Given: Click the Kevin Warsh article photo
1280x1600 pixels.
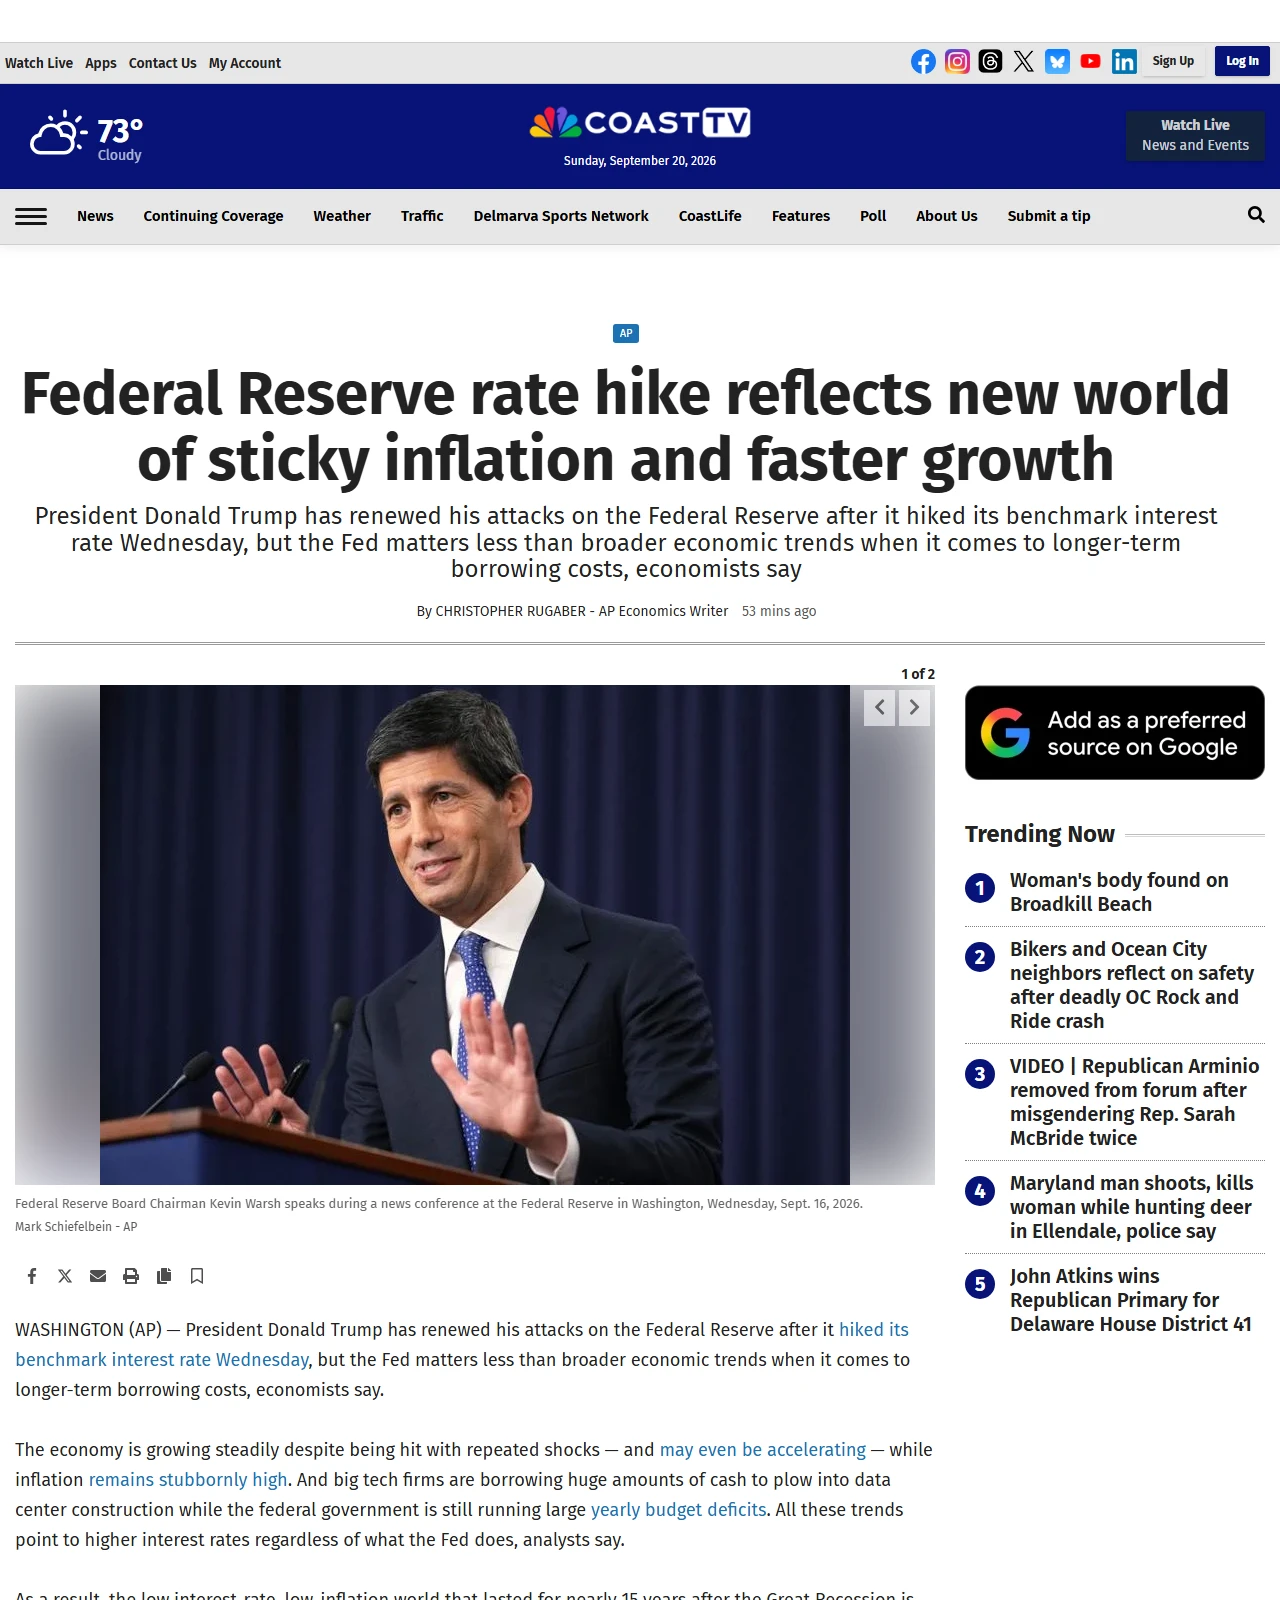Looking at the screenshot, I should (x=475, y=935).
